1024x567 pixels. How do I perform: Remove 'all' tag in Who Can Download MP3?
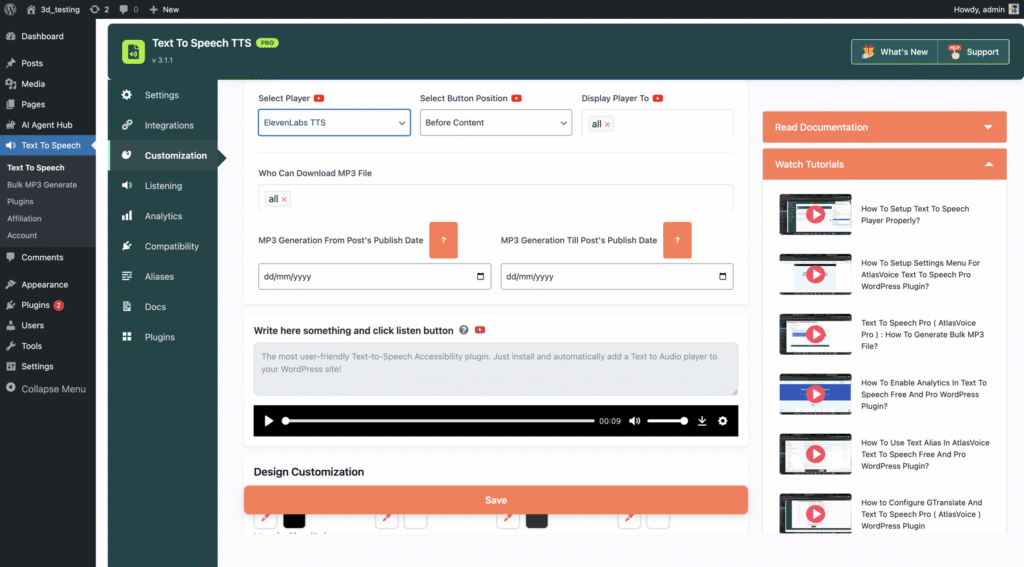tap(284, 199)
